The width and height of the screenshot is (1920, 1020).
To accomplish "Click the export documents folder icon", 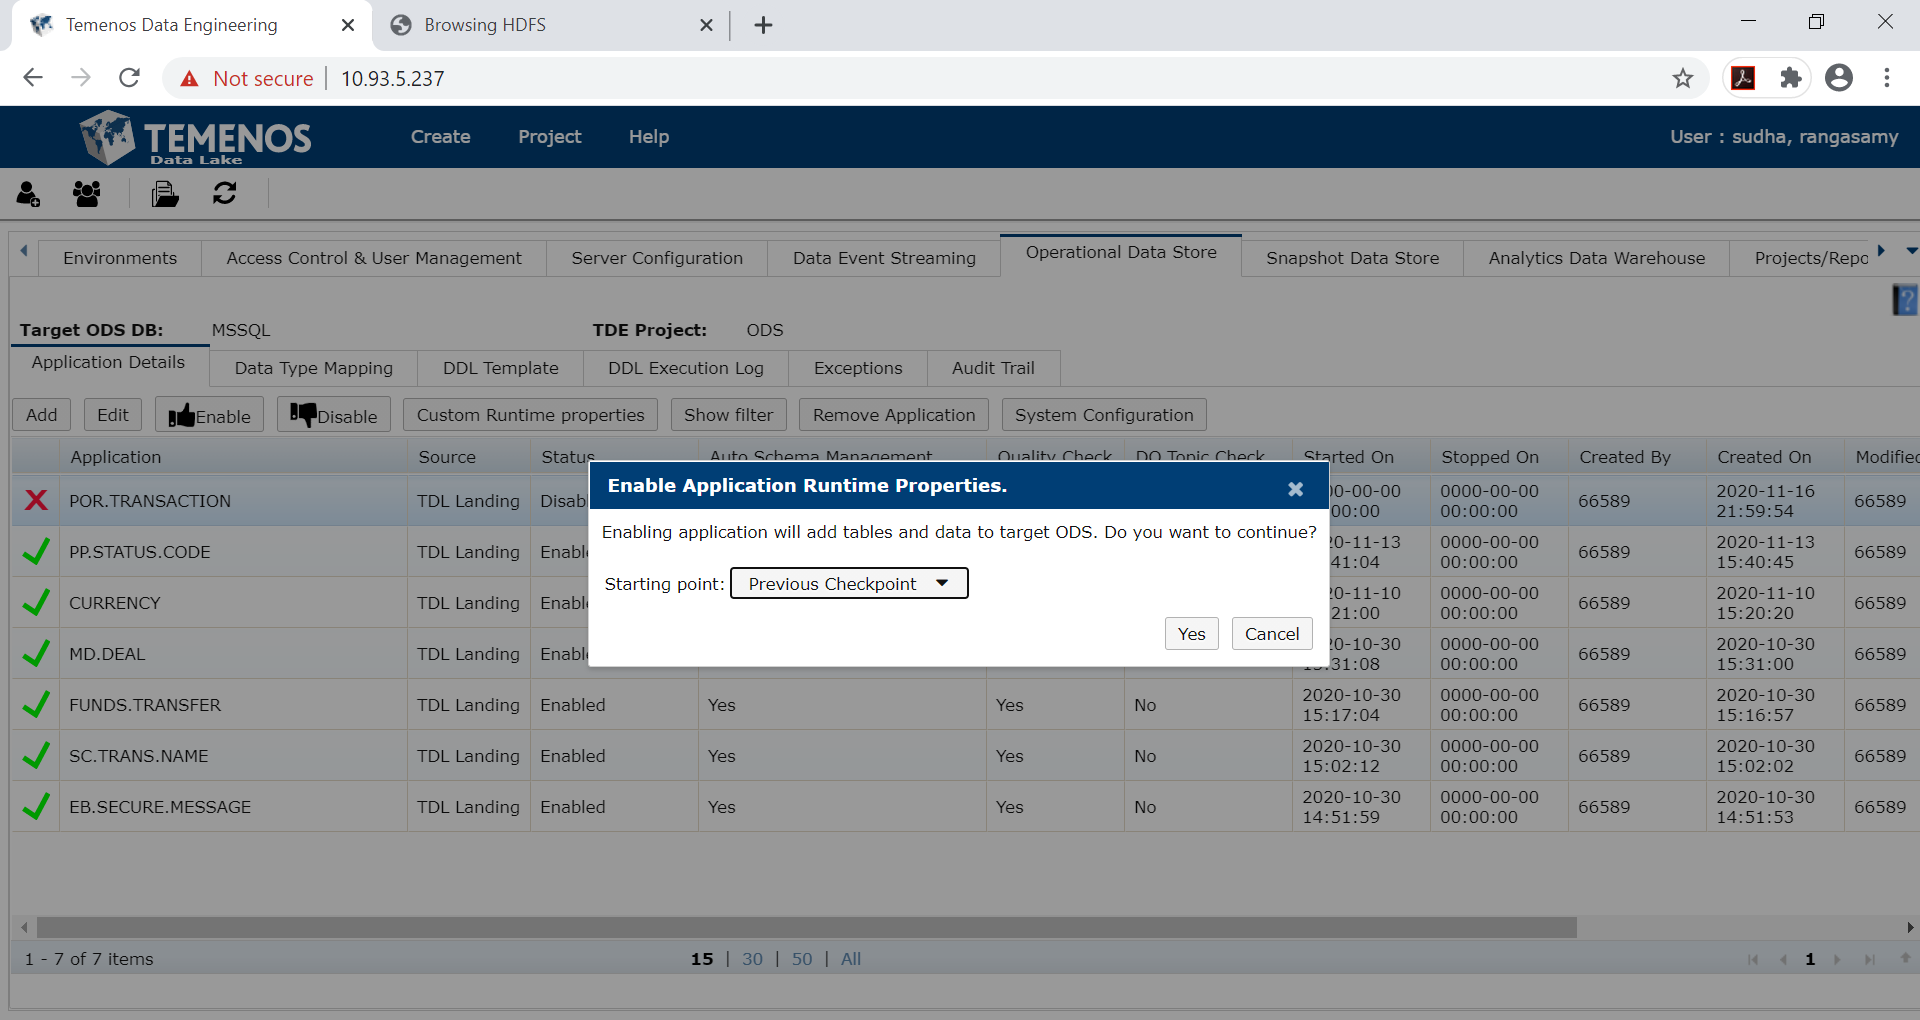I will pyautogui.click(x=164, y=193).
